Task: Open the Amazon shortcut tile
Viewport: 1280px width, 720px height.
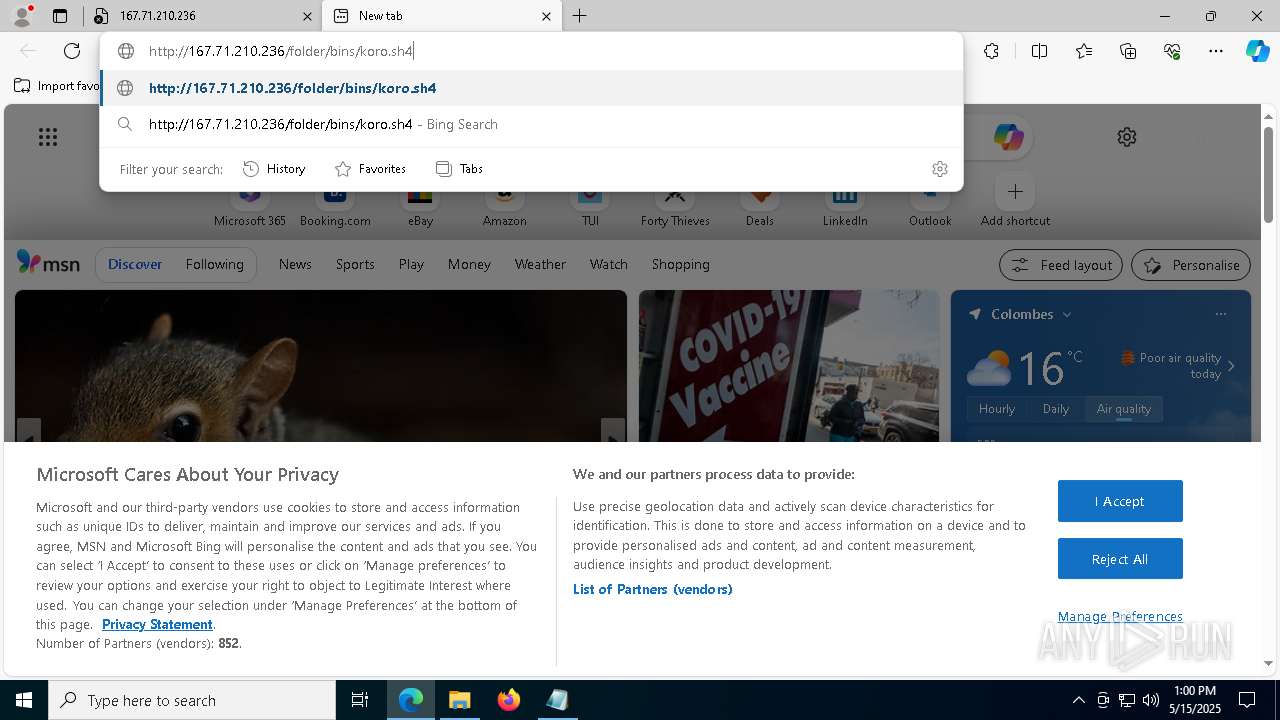Action: pyautogui.click(x=504, y=207)
